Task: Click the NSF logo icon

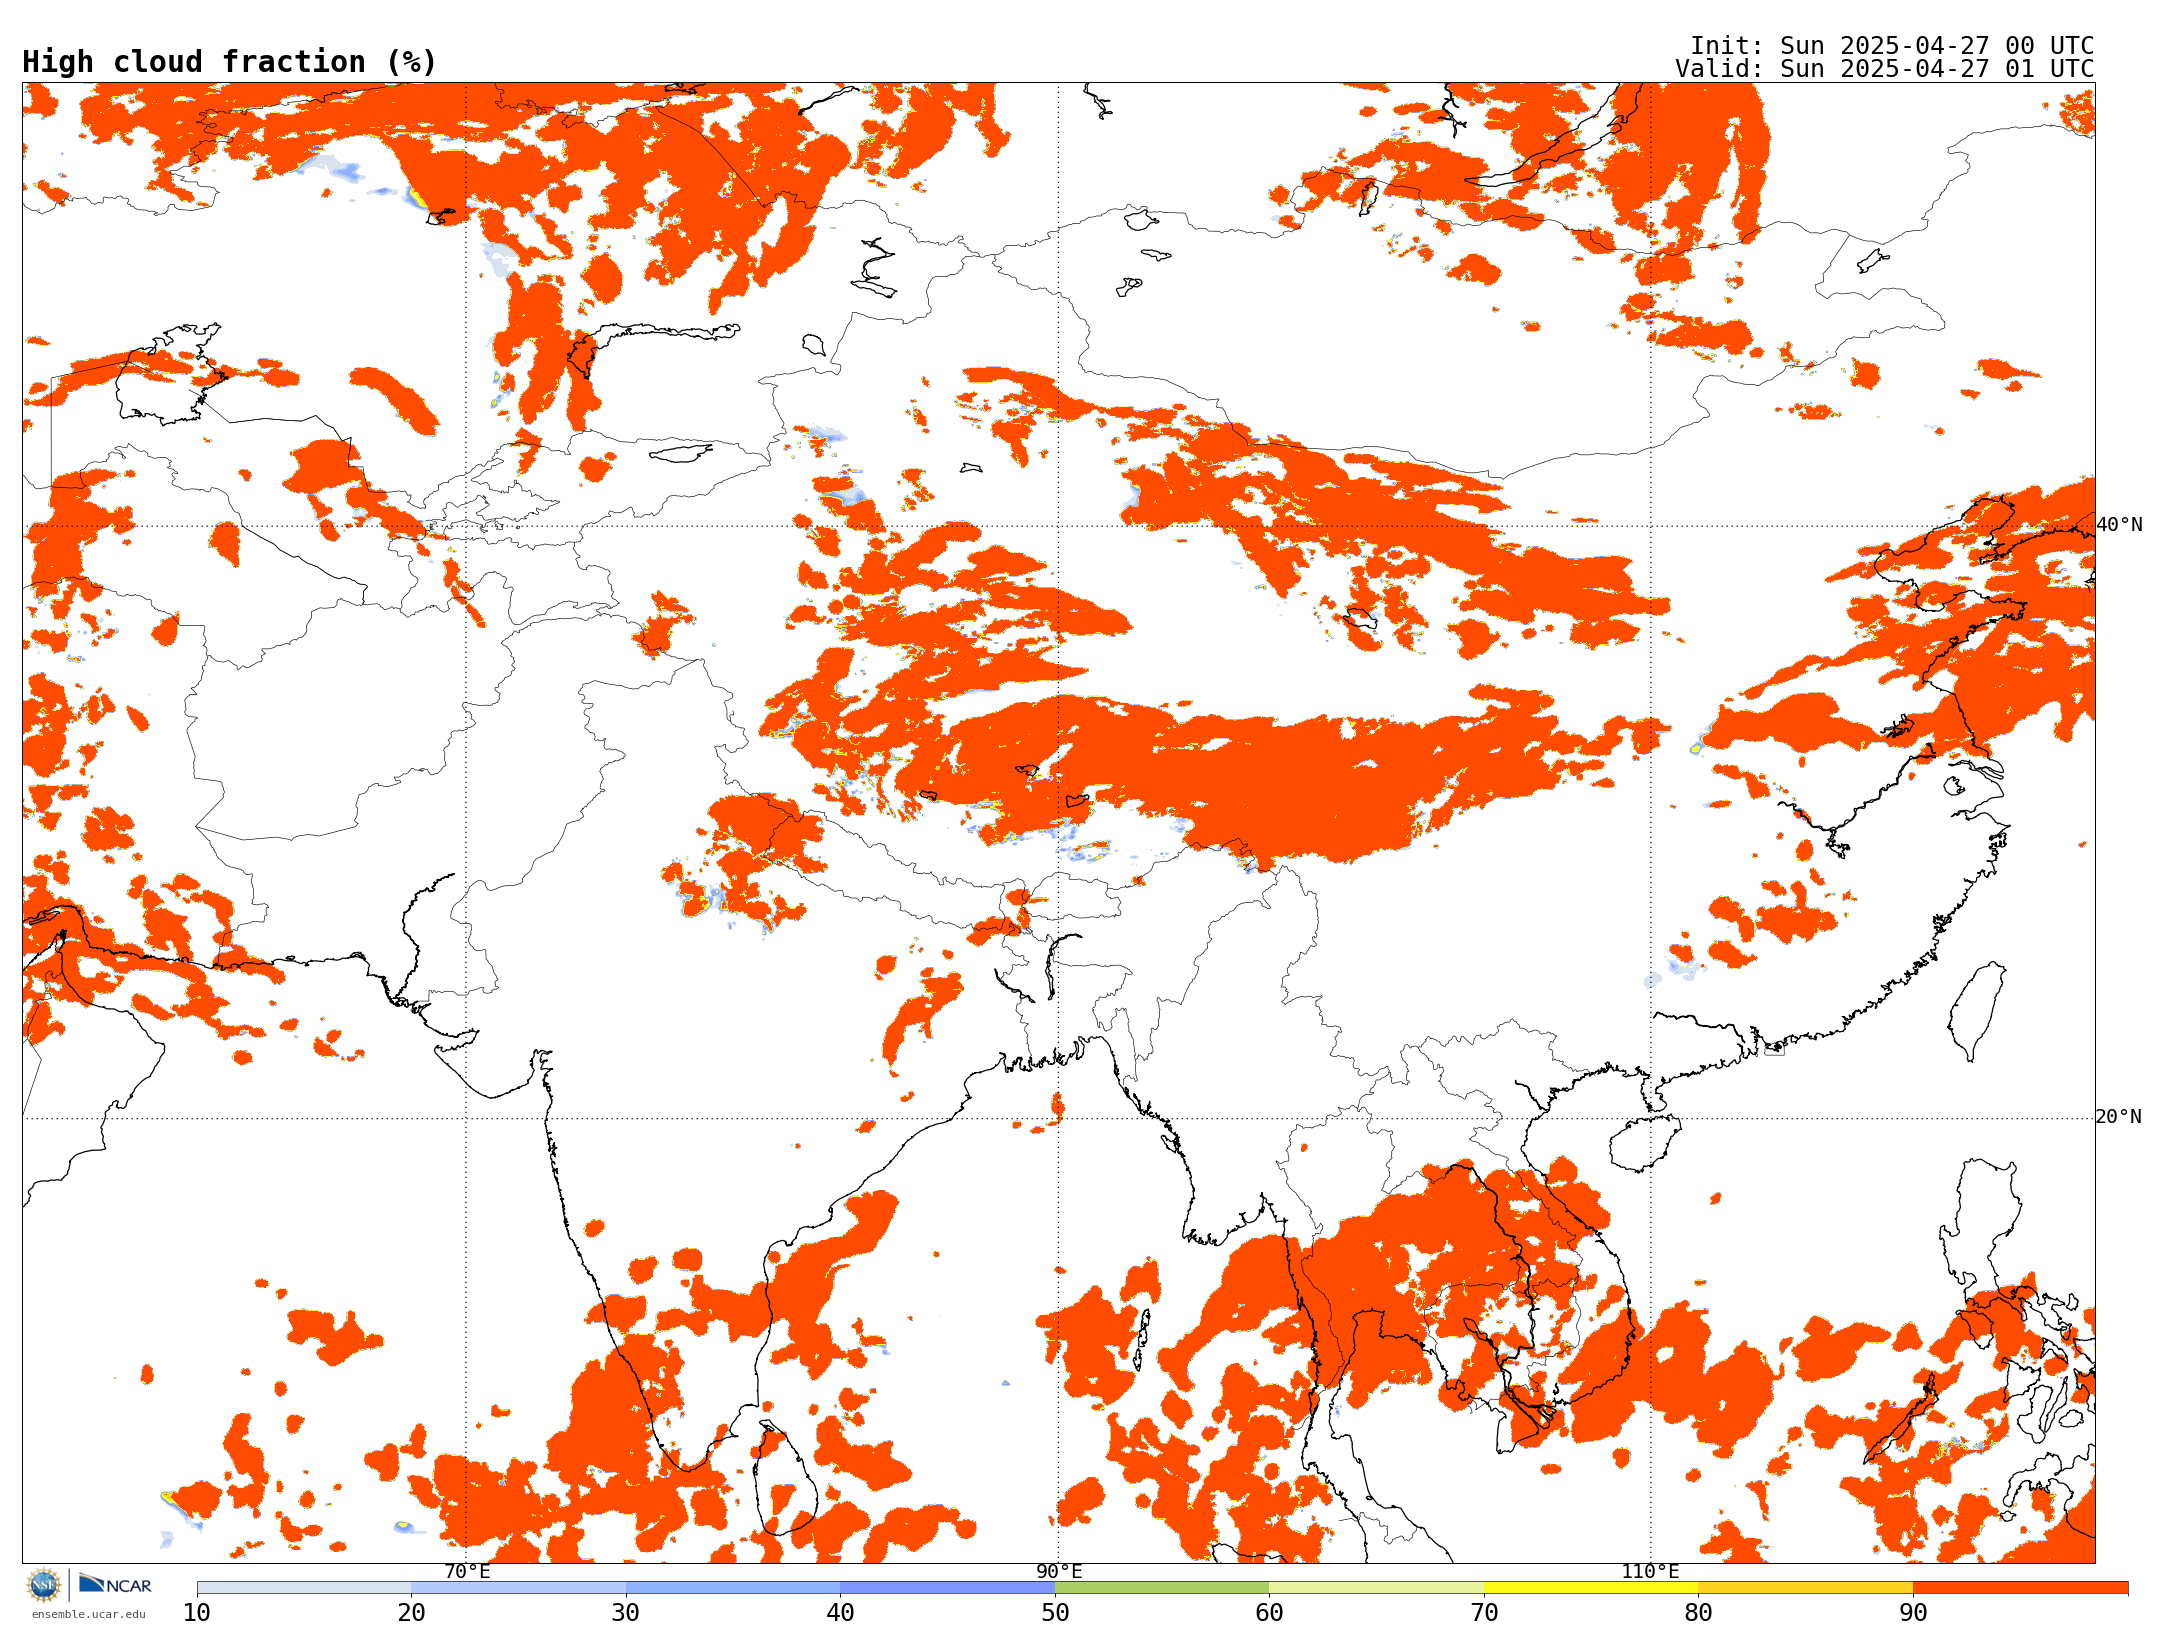Action: [44, 1585]
